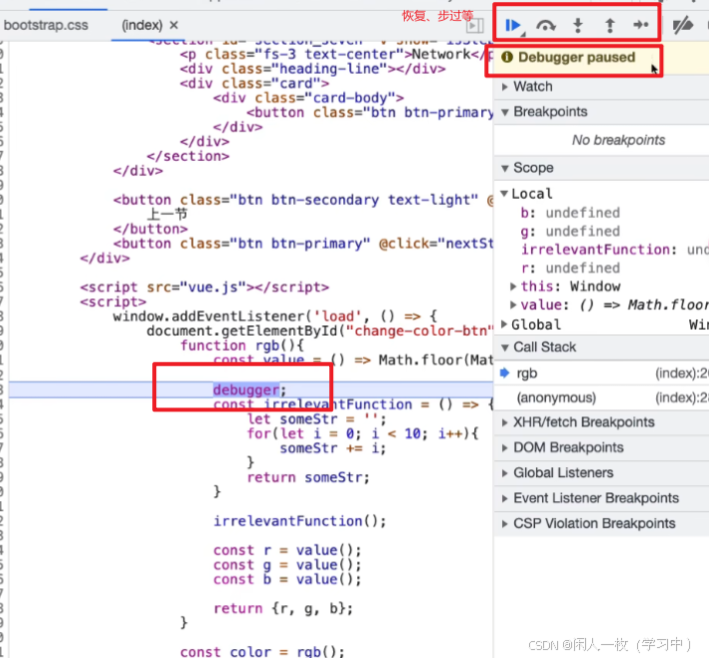Viewport: 709px width, 658px height.
Task: Click the 'r: undefined' scope variable
Action: pos(570,268)
